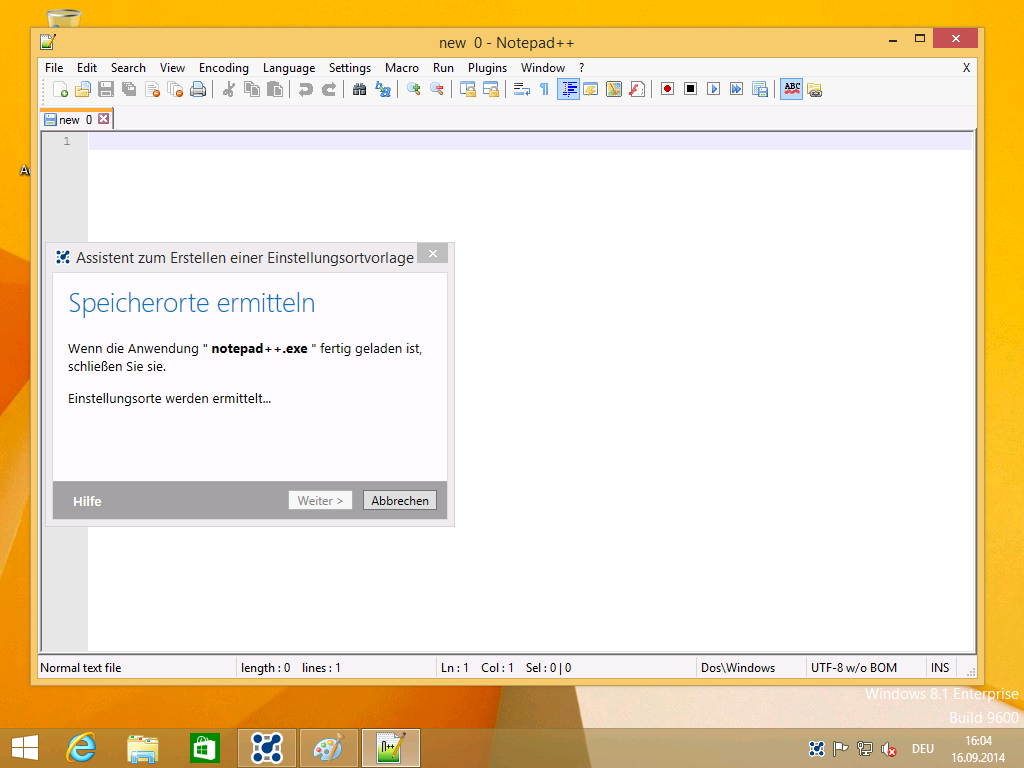Close the Assistent wizard dialog

coord(432,253)
